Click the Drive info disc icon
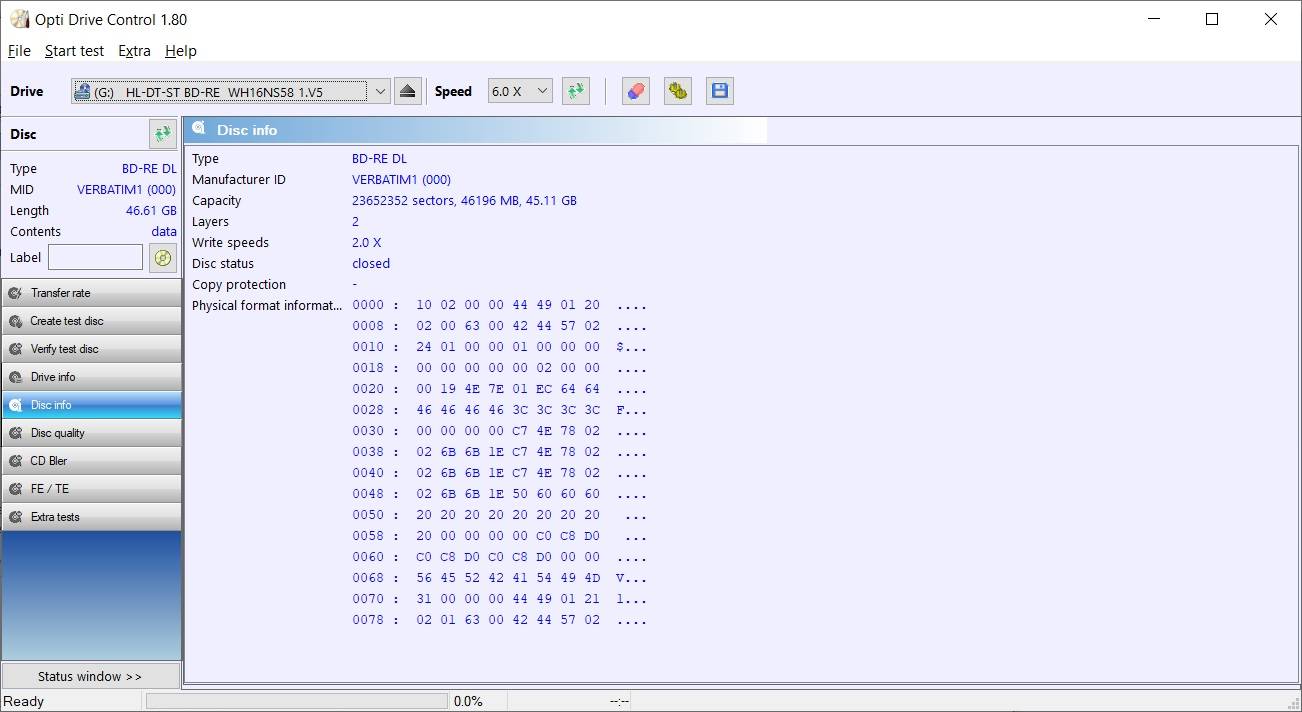1302x712 pixels. click(x=15, y=377)
